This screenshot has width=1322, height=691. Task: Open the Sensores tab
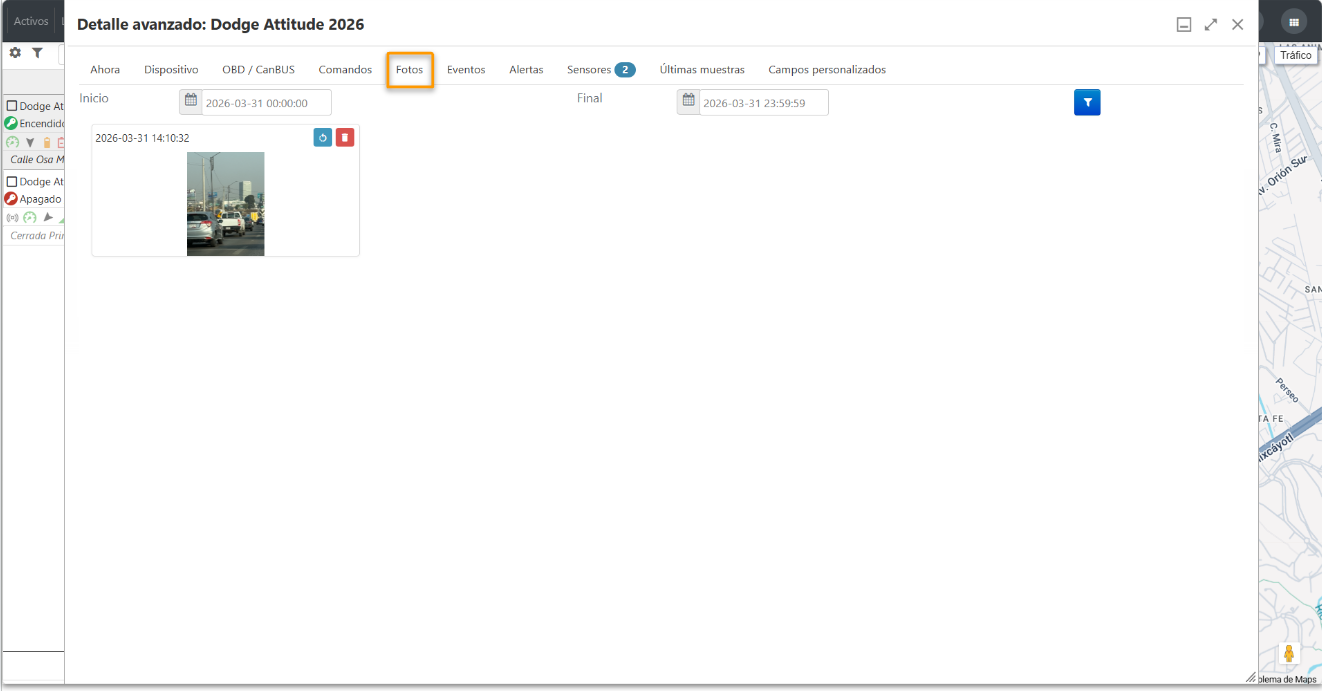pyautogui.click(x=601, y=70)
